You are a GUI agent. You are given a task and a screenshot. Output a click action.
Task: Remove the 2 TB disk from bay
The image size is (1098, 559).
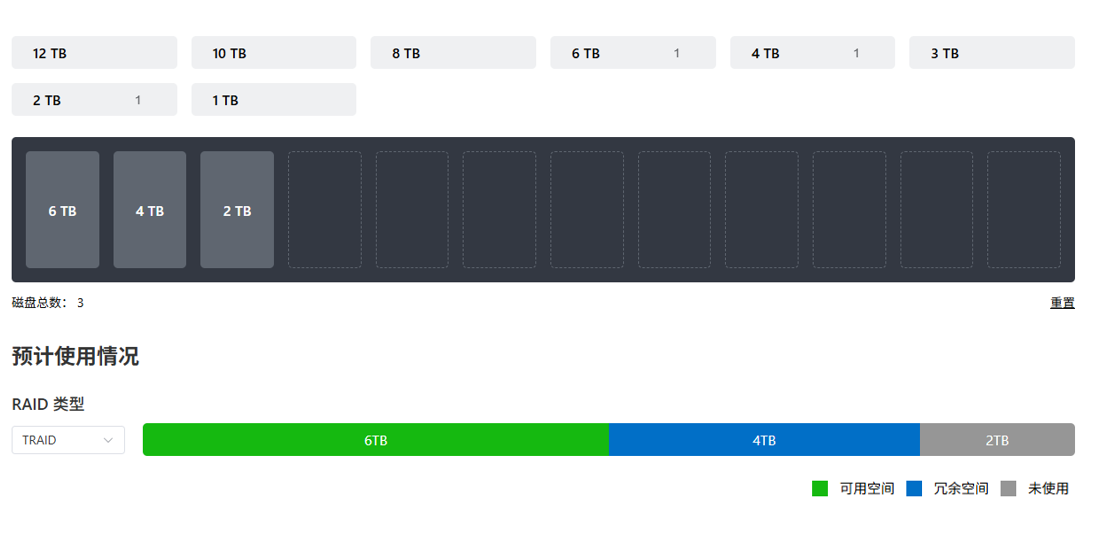(x=237, y=210)
